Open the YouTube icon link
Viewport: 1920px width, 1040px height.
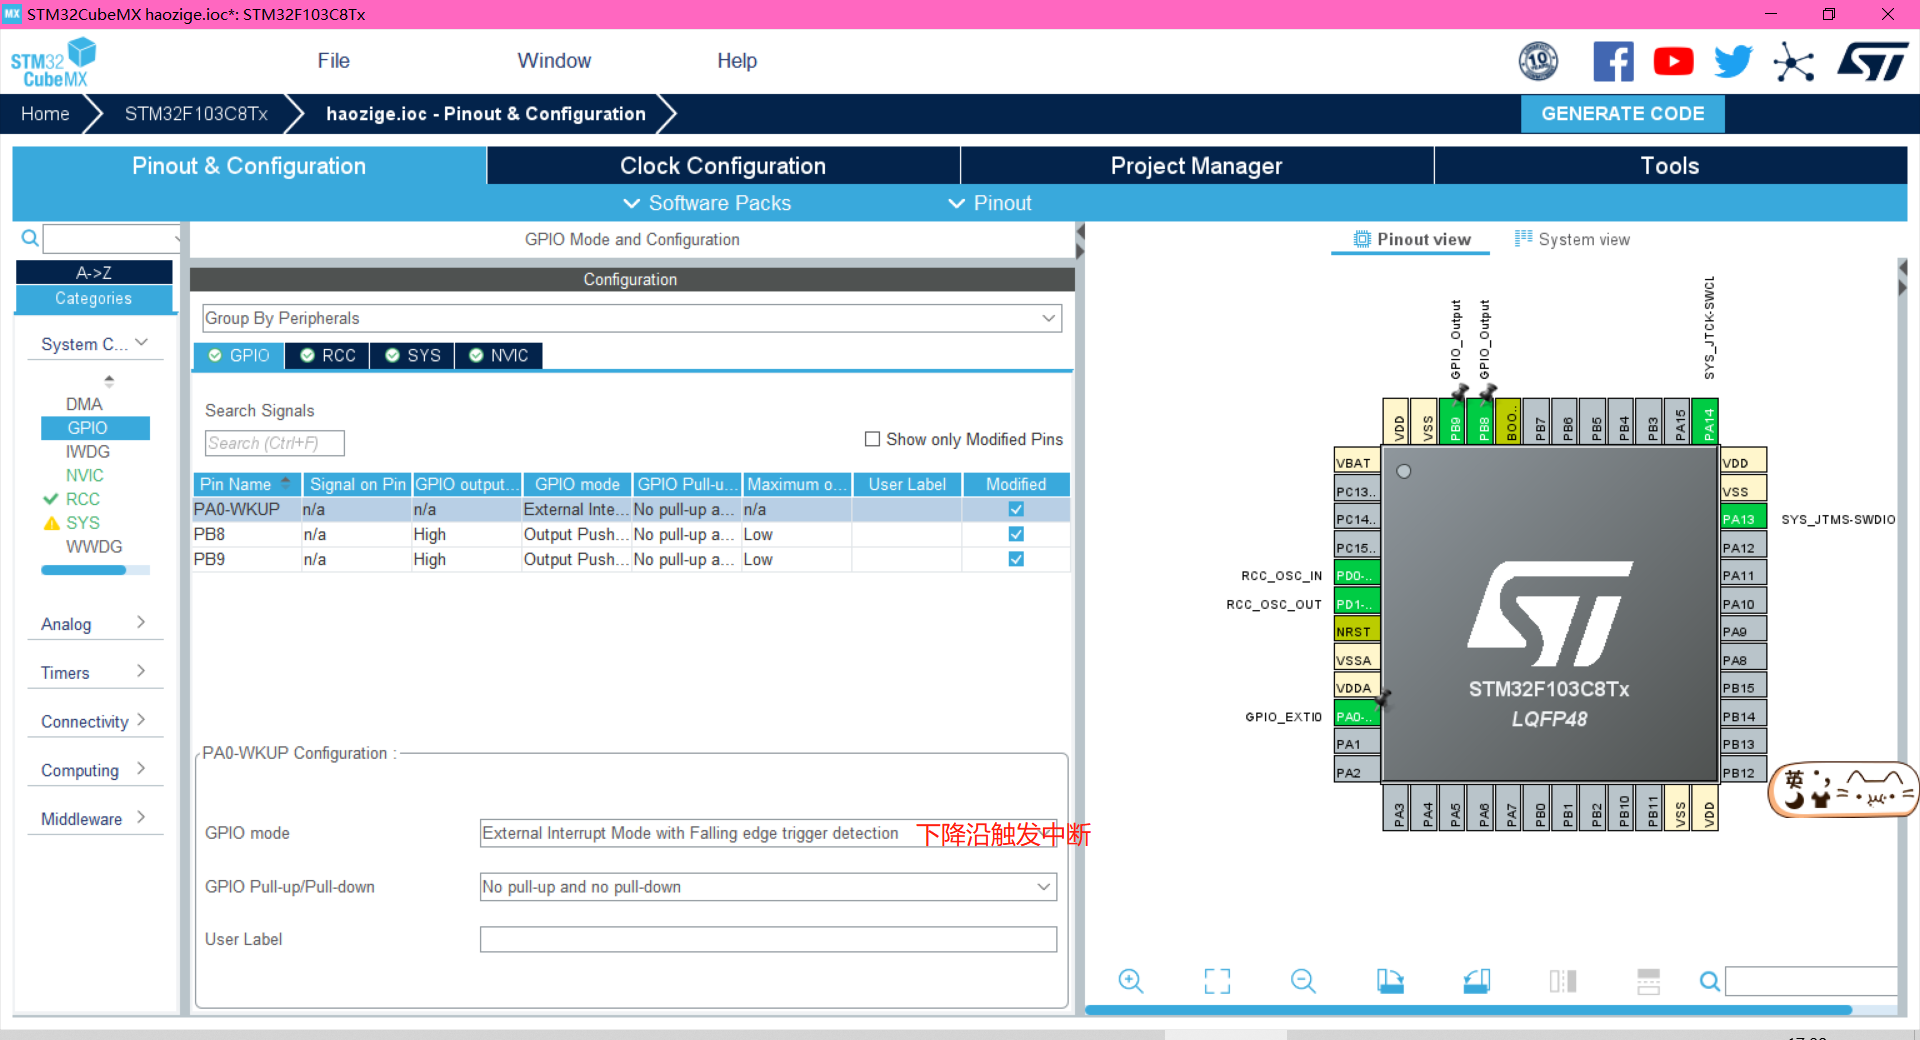point(1673,62)
